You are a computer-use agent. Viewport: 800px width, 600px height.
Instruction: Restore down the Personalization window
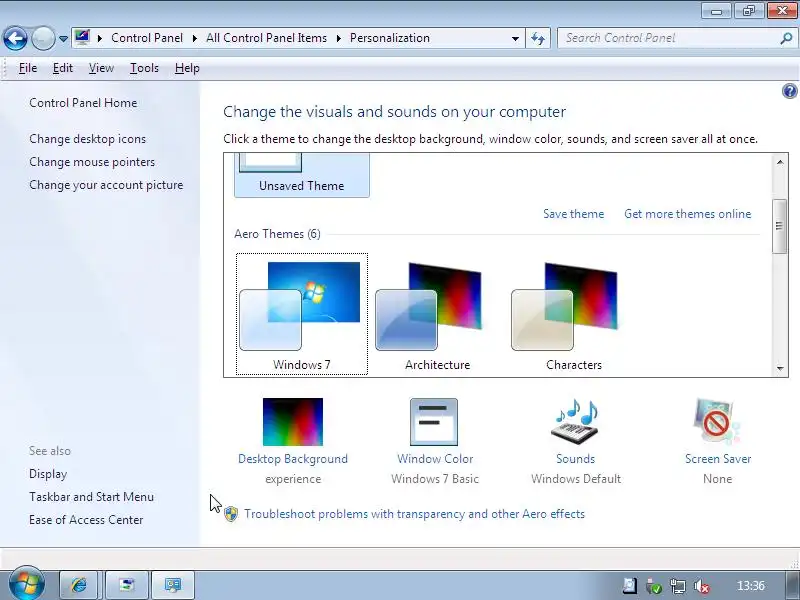pos(748,11)
